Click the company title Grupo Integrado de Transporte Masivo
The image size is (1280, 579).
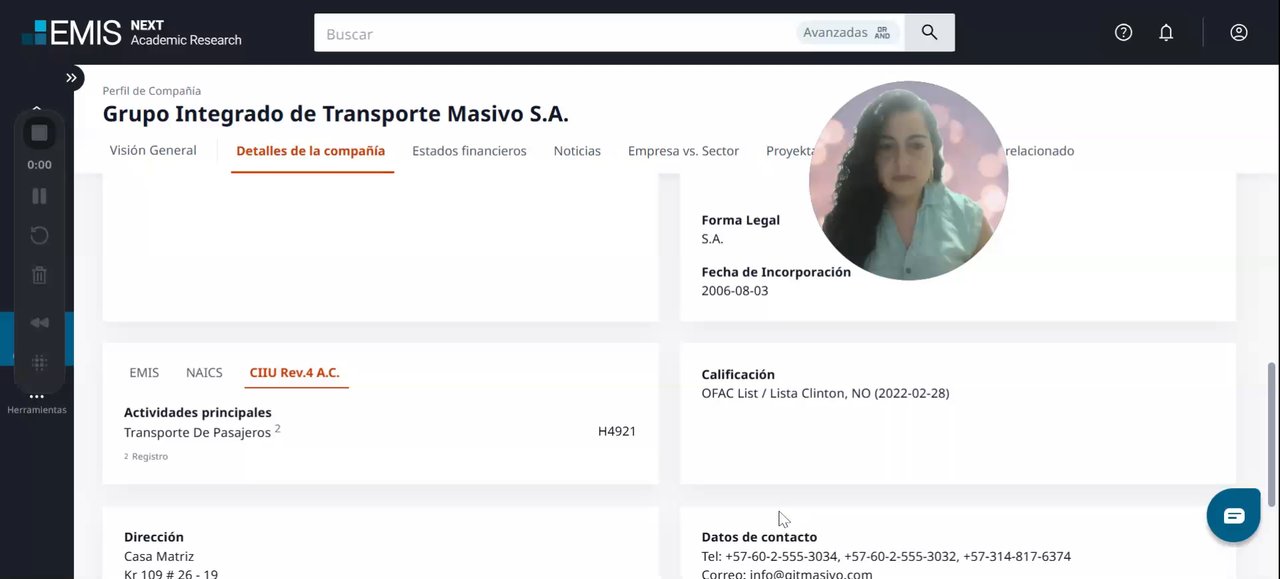[x=335, y=114]
